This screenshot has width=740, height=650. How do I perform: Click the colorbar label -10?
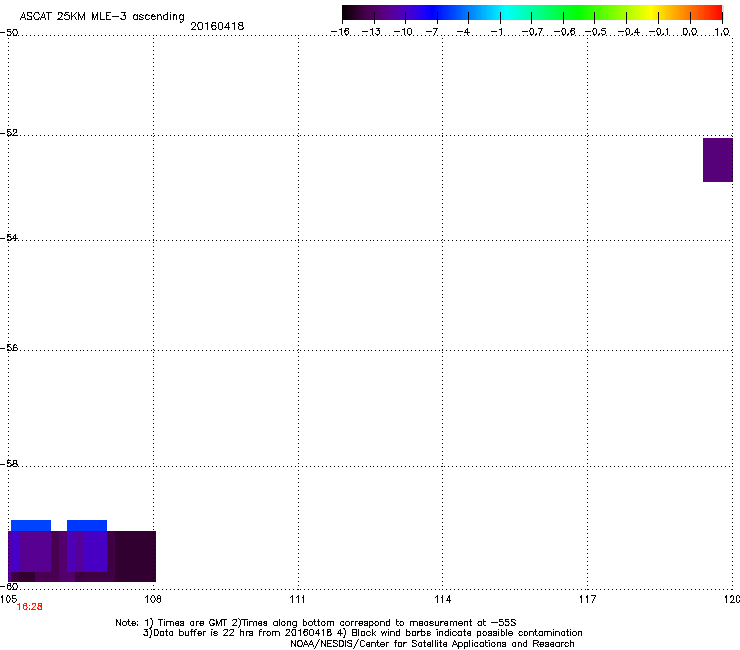coord(403,32)
